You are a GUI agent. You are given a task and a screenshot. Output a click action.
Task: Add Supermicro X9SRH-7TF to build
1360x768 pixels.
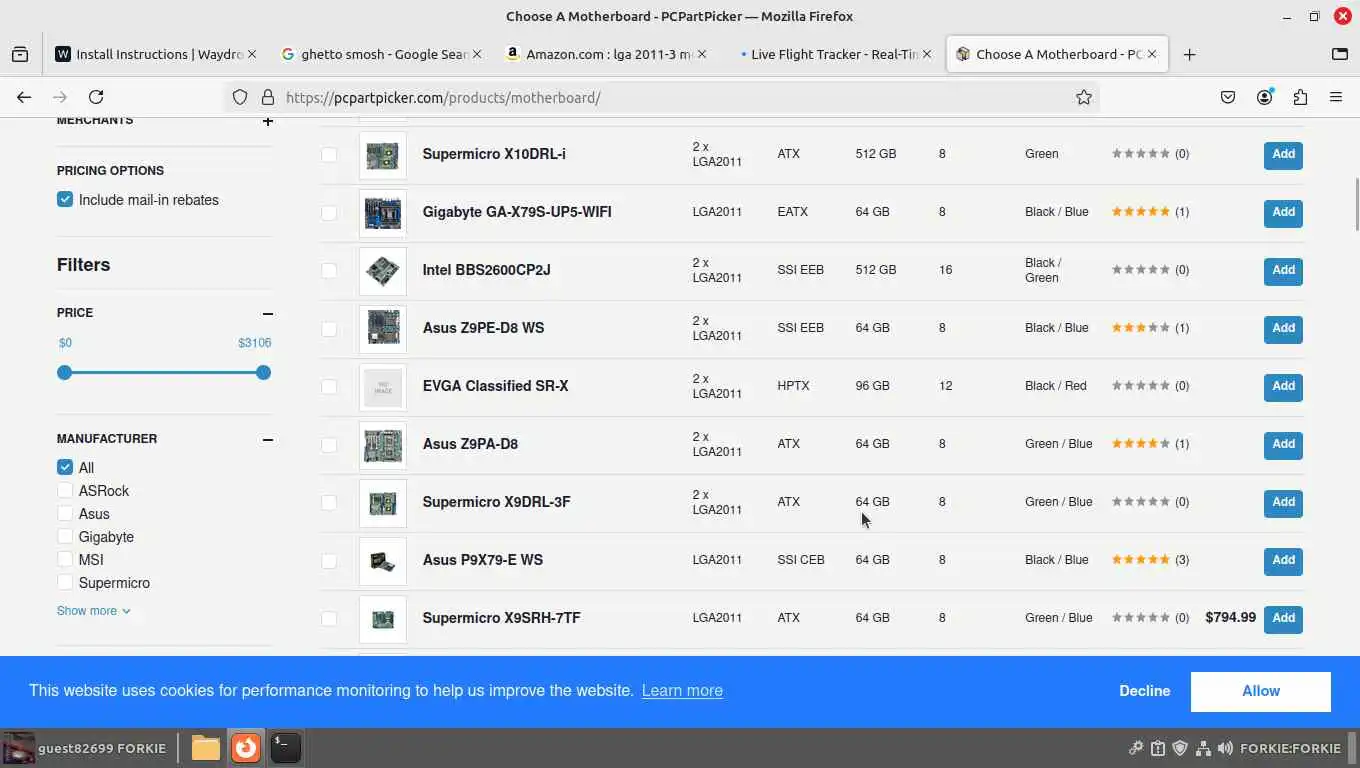[x=1283, y=619]
